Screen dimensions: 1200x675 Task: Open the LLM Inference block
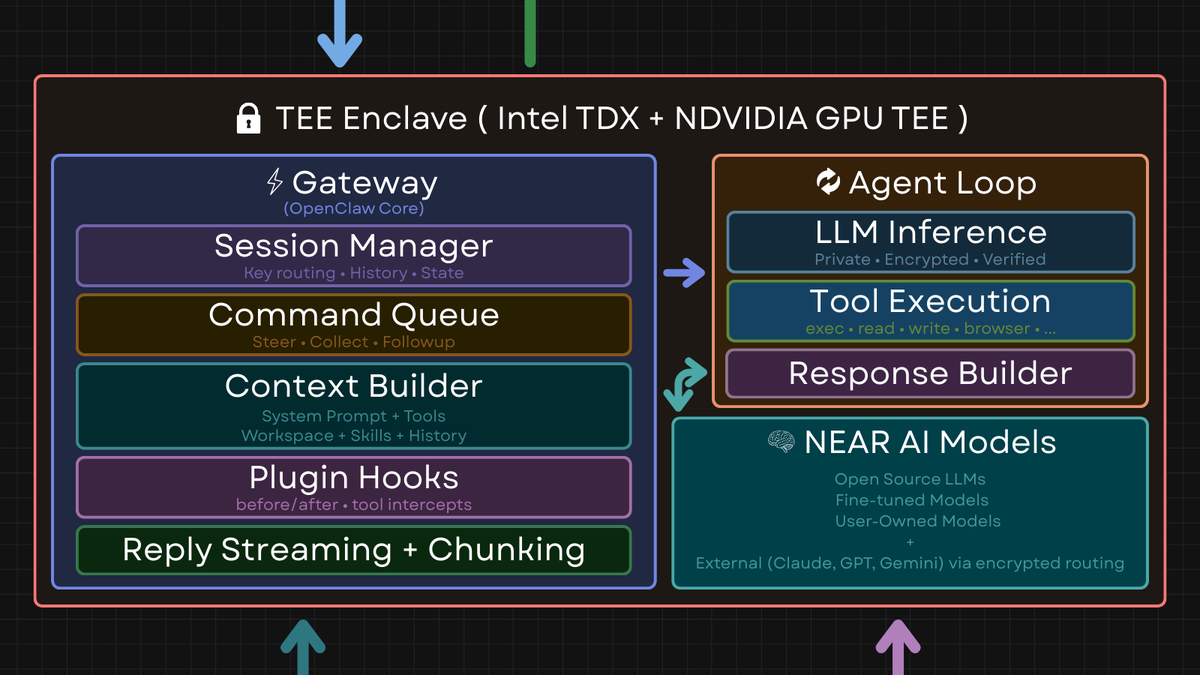click(x=931, y=242)
